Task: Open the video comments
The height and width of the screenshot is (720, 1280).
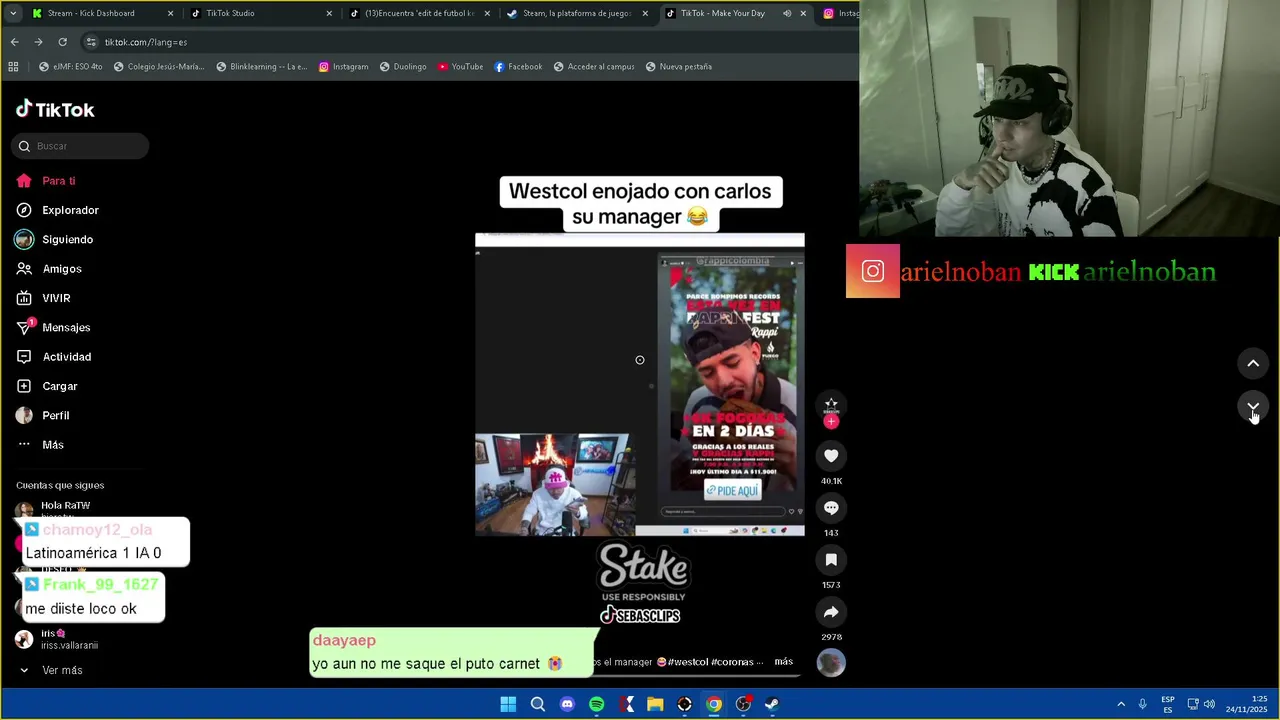Action: pyautogui.click(x=831, y=508)
